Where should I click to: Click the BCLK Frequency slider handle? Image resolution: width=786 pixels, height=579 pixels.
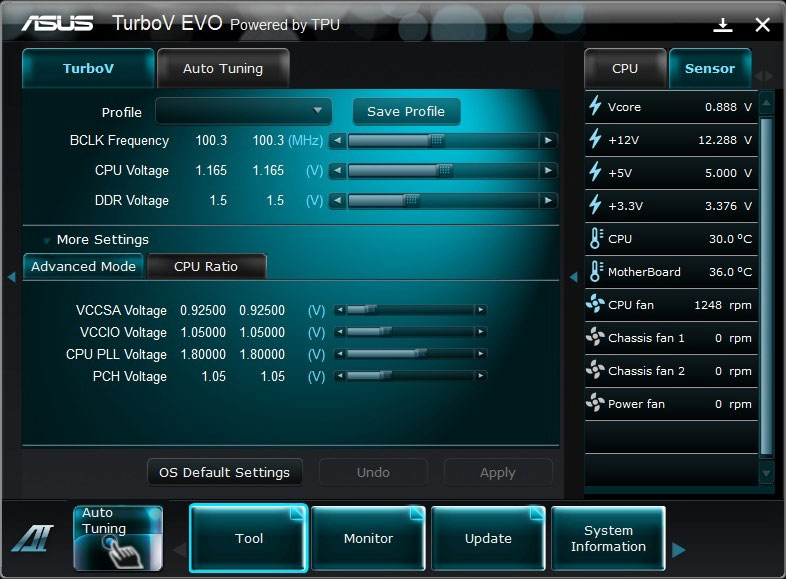(436, 140)
